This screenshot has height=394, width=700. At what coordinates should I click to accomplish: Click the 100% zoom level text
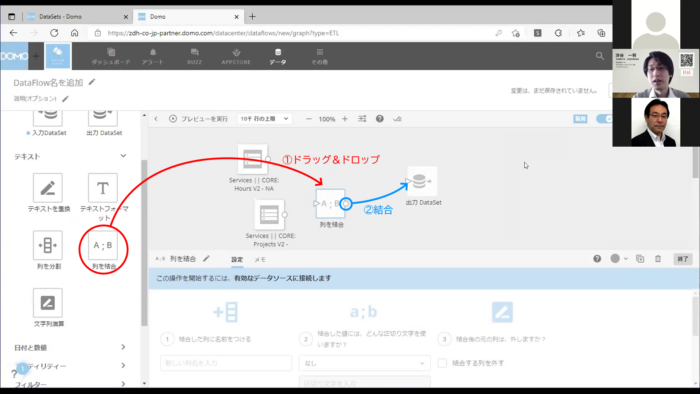click(x=327, y=119)
